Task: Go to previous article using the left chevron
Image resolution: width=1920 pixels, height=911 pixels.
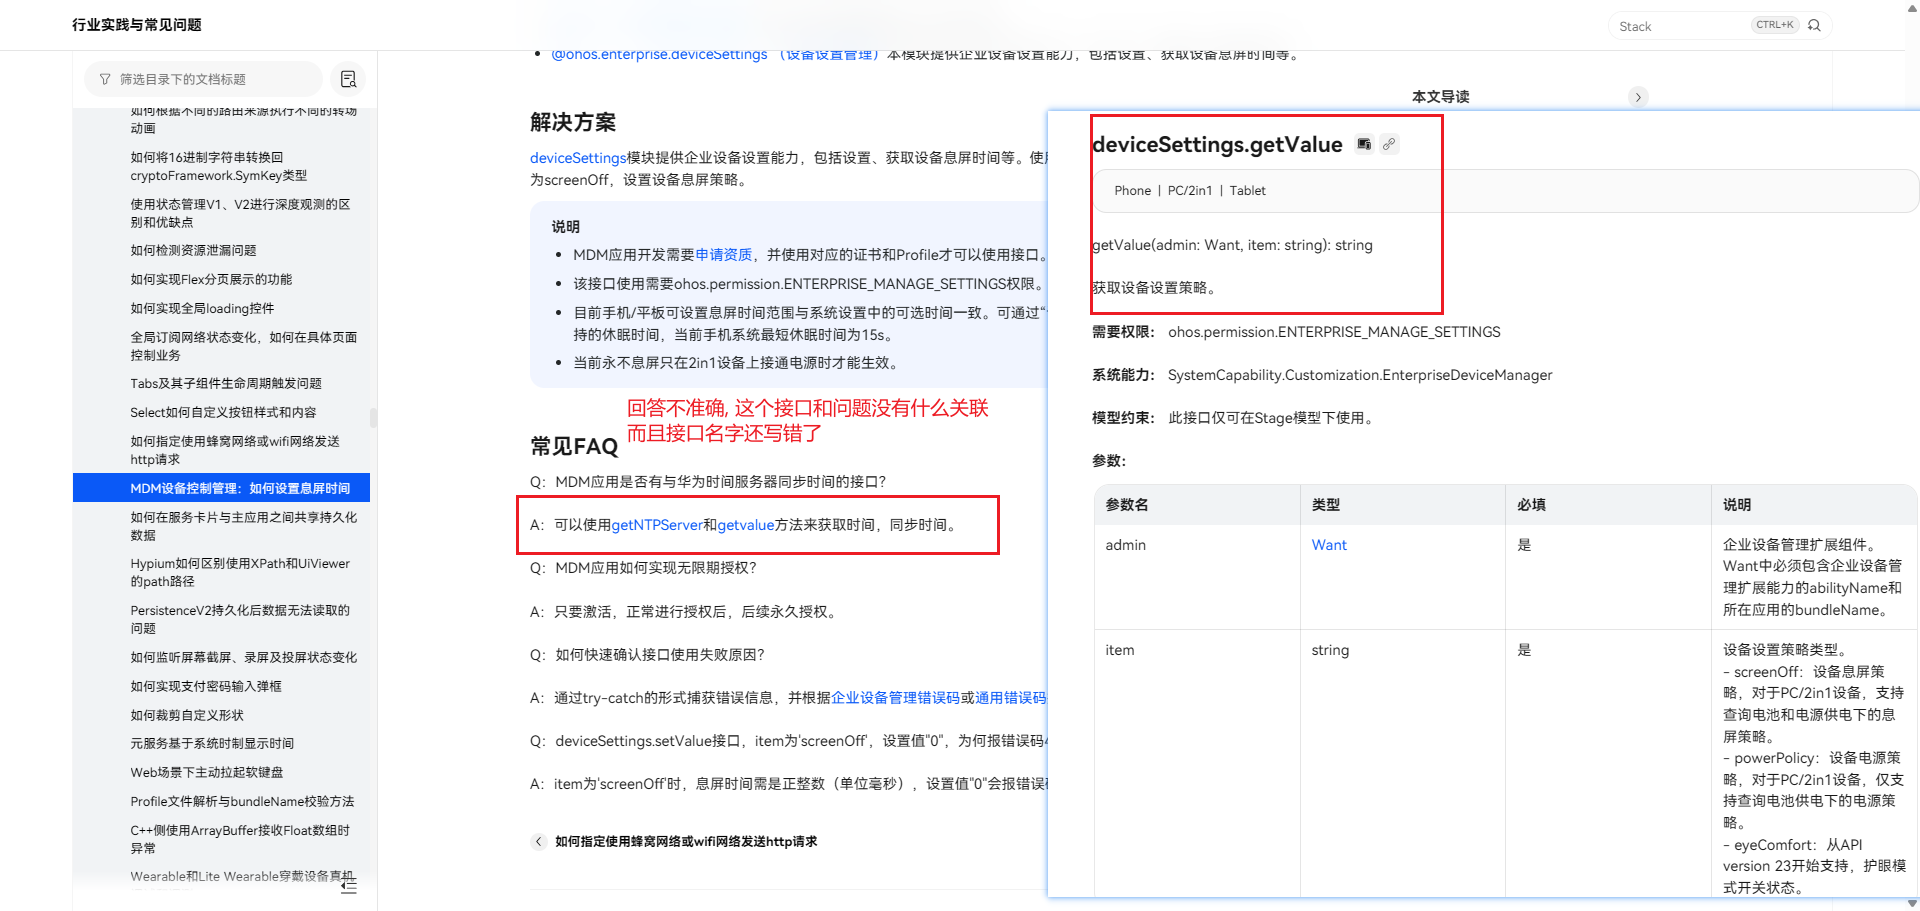Action: tap(538, 842)
